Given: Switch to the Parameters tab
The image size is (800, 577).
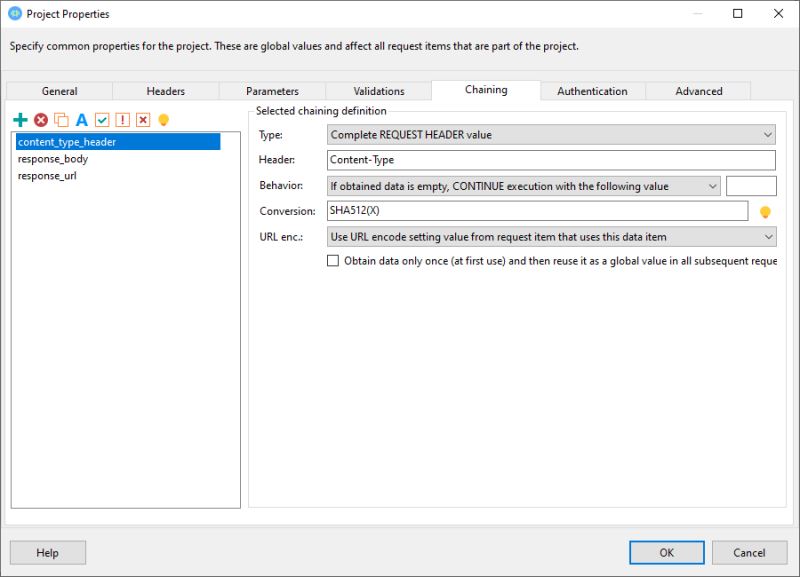Looking at the screenshot, I should coord(272,91).
